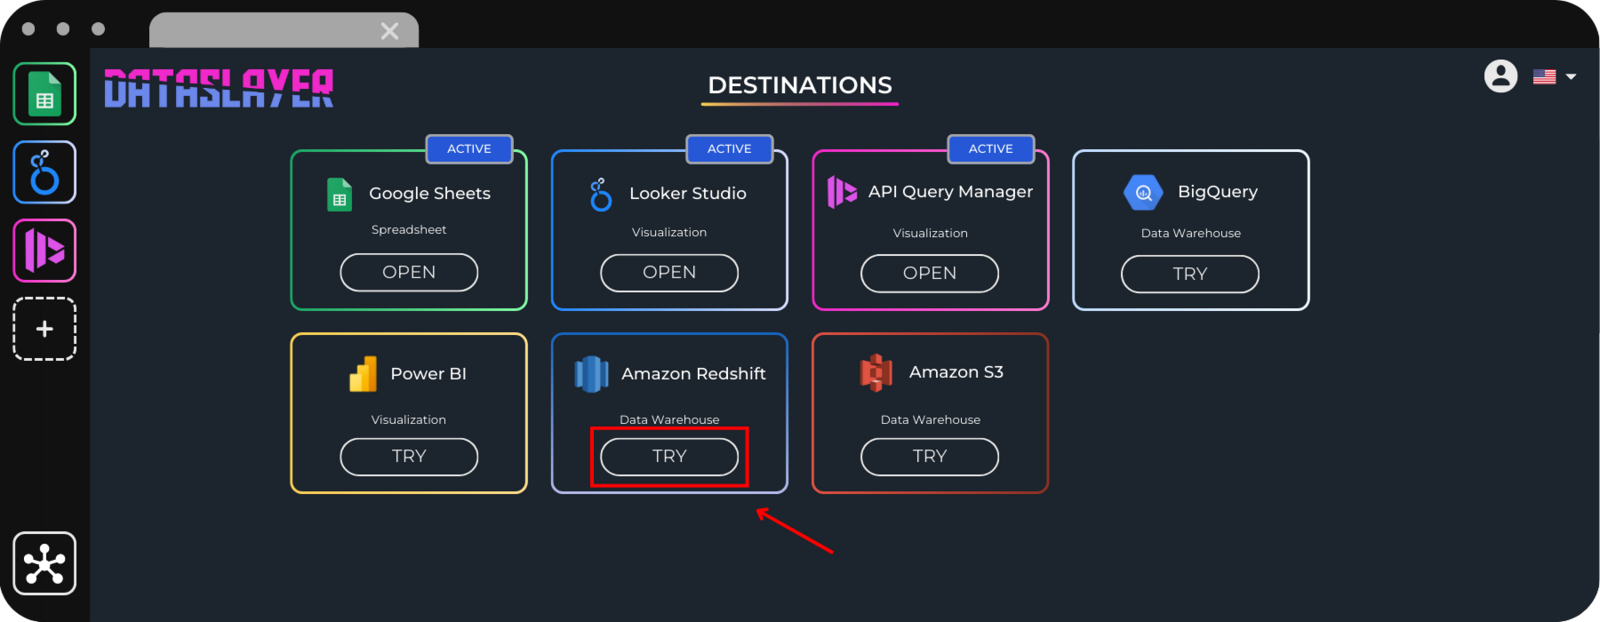The height and width of the screenshot is (622, 1600).
Task: Click API Query Manager card icon
Action: click(842, 191)
